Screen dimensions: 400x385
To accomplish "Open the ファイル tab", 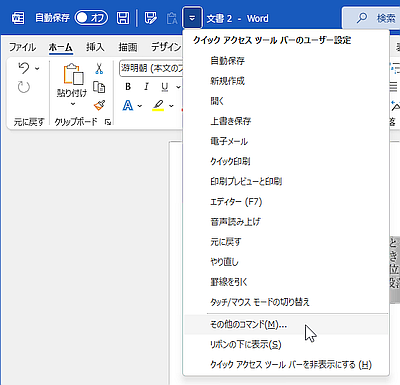I will [x=22, y=47].
